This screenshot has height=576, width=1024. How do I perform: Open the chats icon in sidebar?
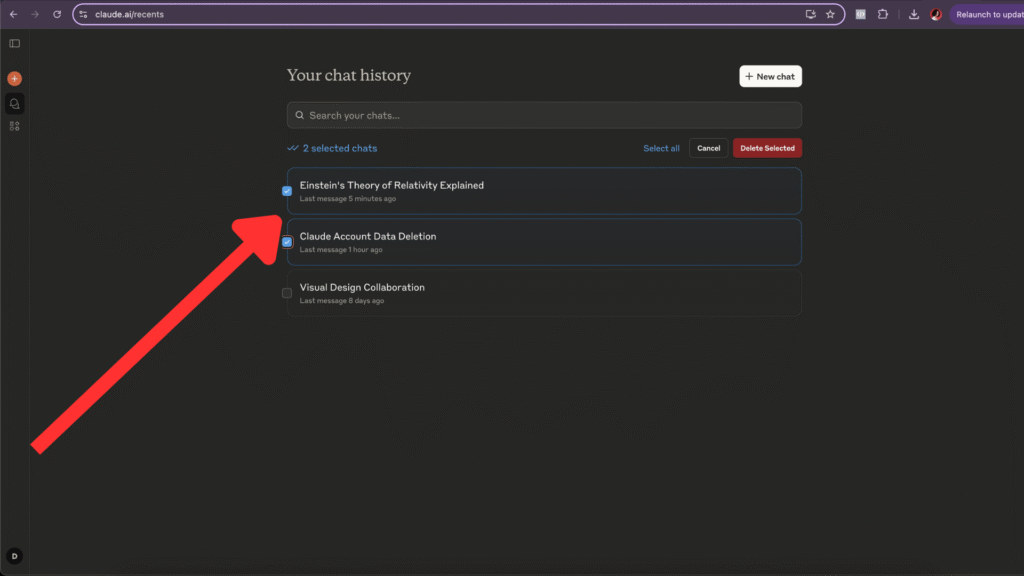pos(14,104)
